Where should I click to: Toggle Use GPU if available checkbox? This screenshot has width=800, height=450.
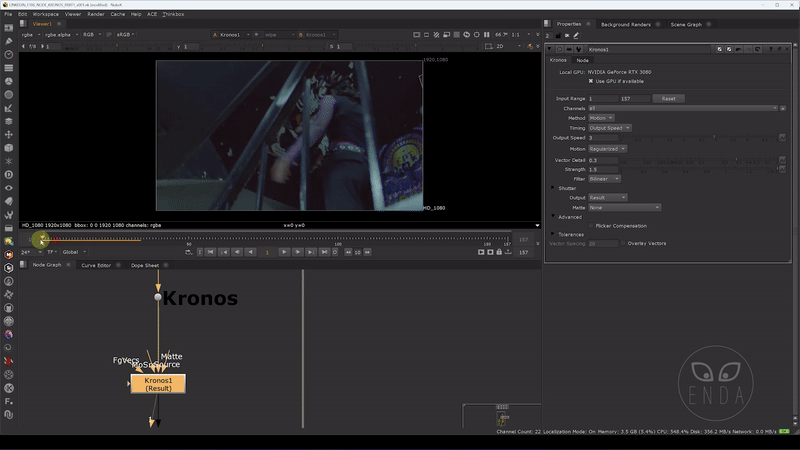[591, 81]
